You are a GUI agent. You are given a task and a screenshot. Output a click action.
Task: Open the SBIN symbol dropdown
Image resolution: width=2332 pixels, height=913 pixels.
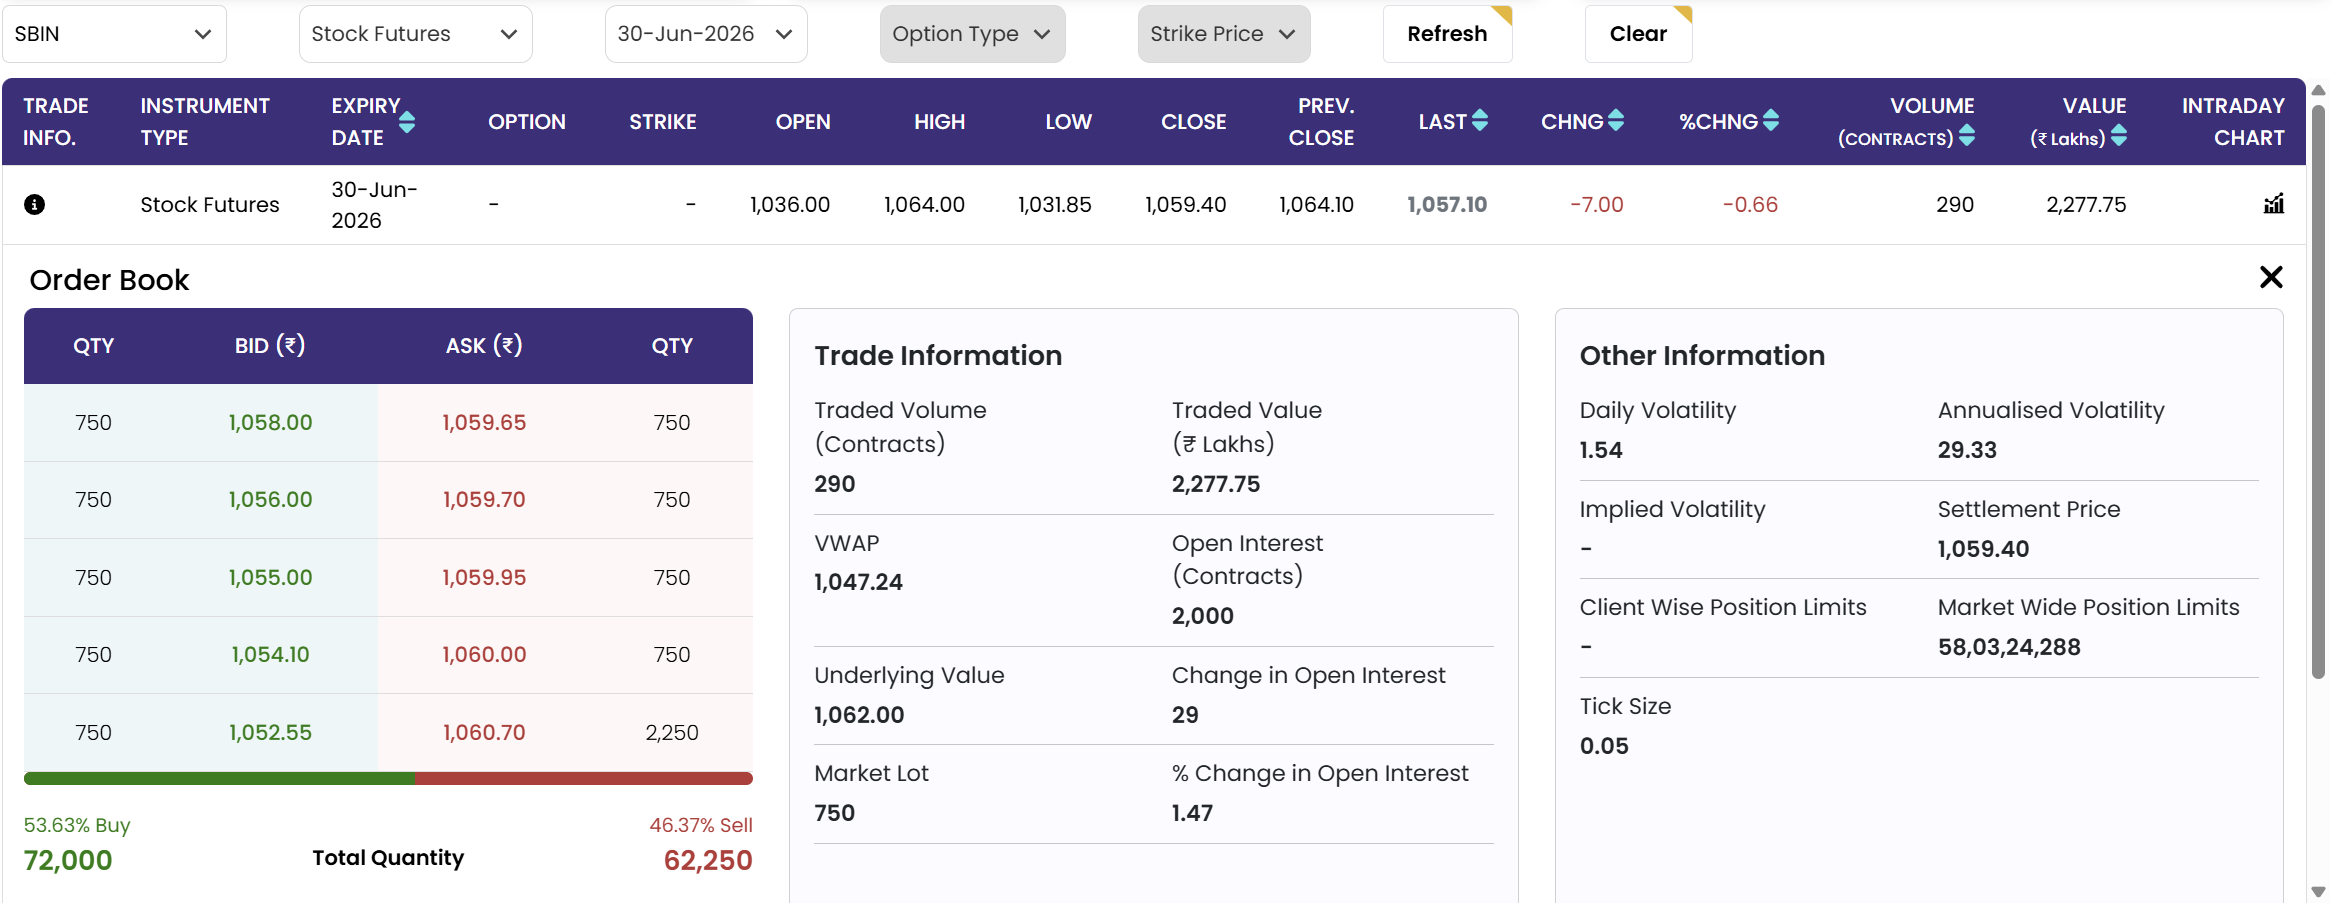(114, 34)
